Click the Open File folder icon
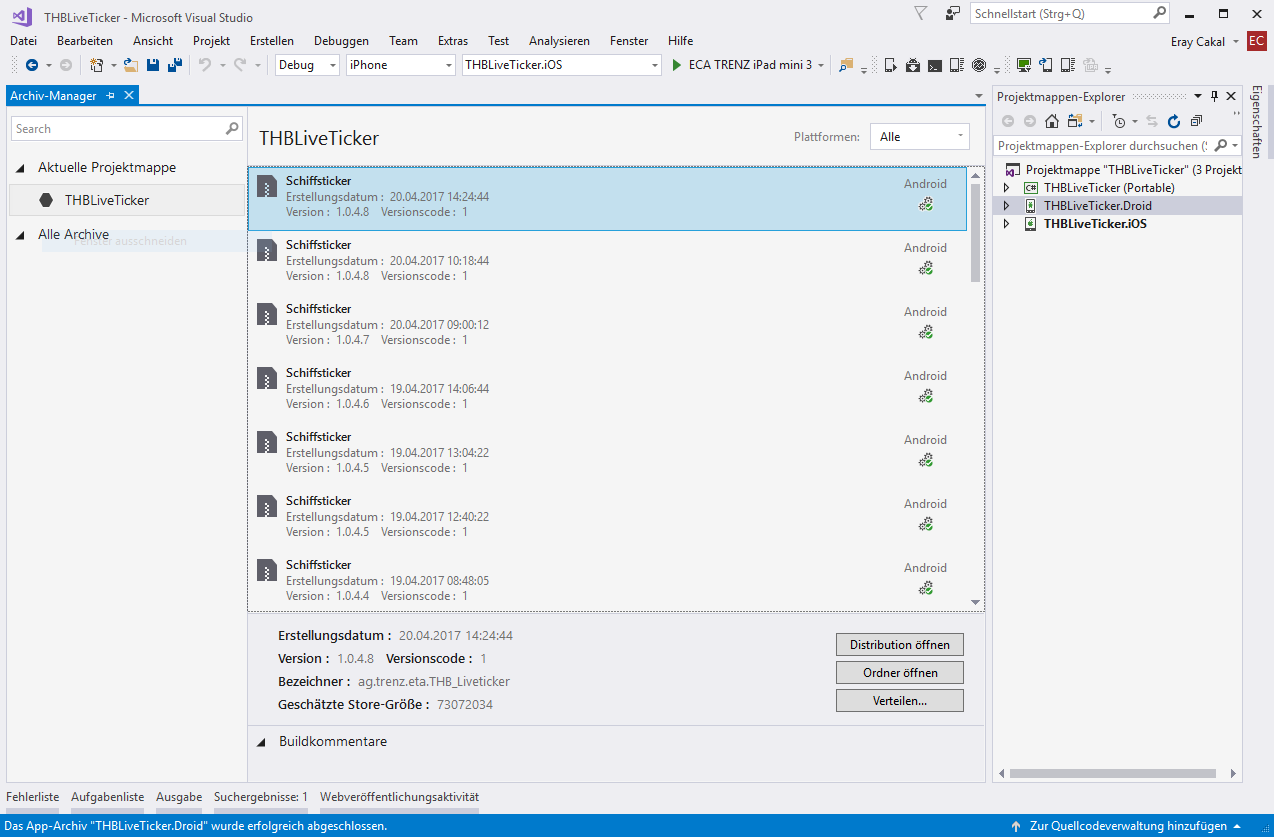The width and height of the screenshot is (1274, 837). [x=131, y=65]
